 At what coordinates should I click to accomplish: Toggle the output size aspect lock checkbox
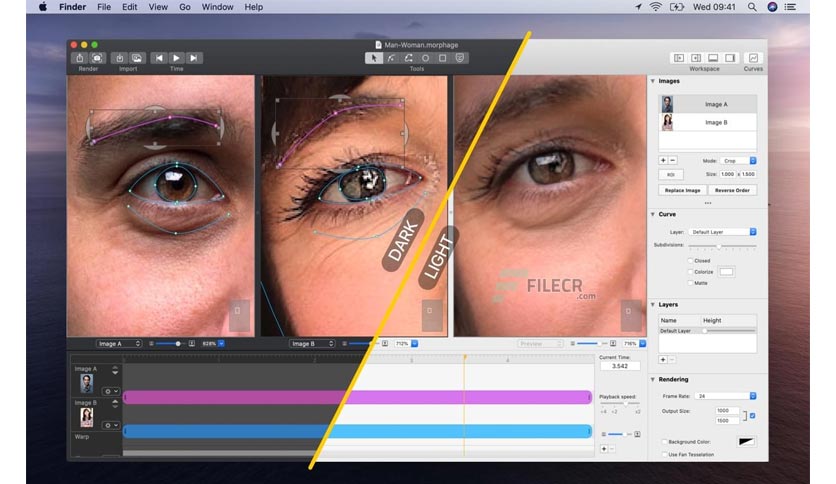click(752, 415)
